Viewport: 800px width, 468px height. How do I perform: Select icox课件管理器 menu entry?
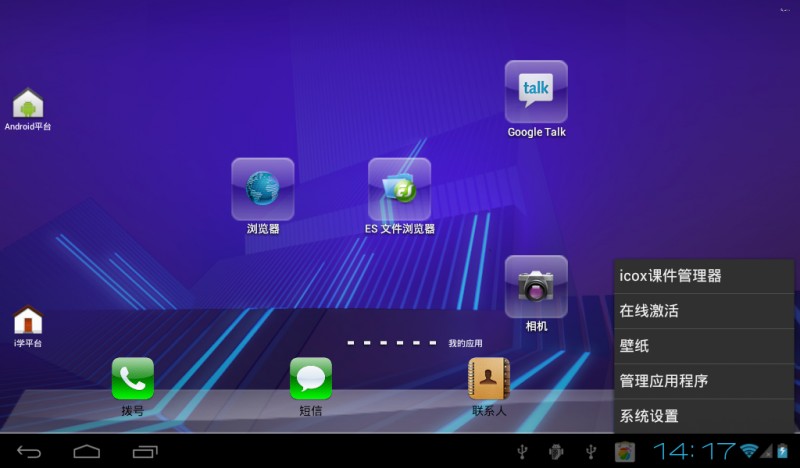[704, 276]
